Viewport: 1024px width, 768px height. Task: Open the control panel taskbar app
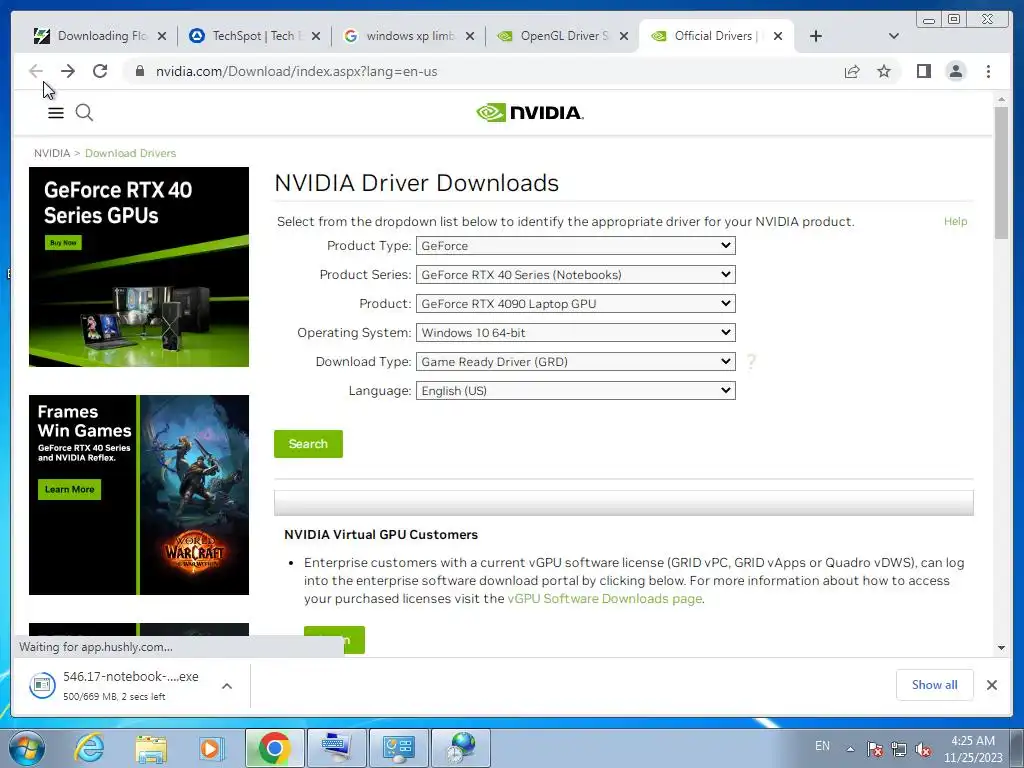[398, 748]
